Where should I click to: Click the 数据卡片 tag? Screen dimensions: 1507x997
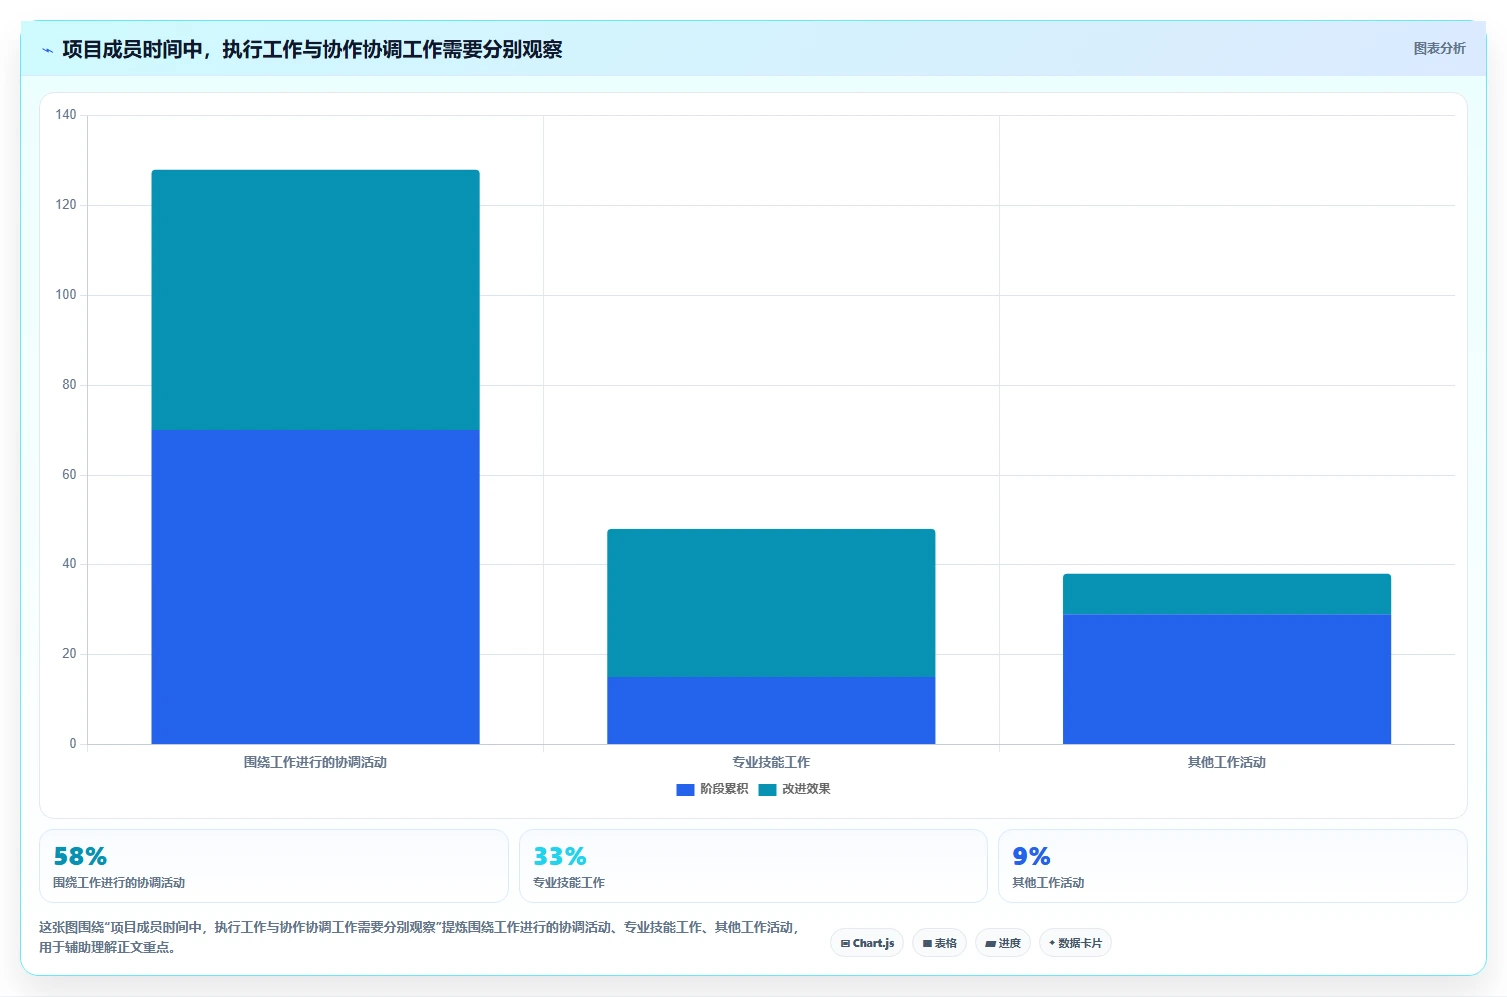click(1075, 943)
